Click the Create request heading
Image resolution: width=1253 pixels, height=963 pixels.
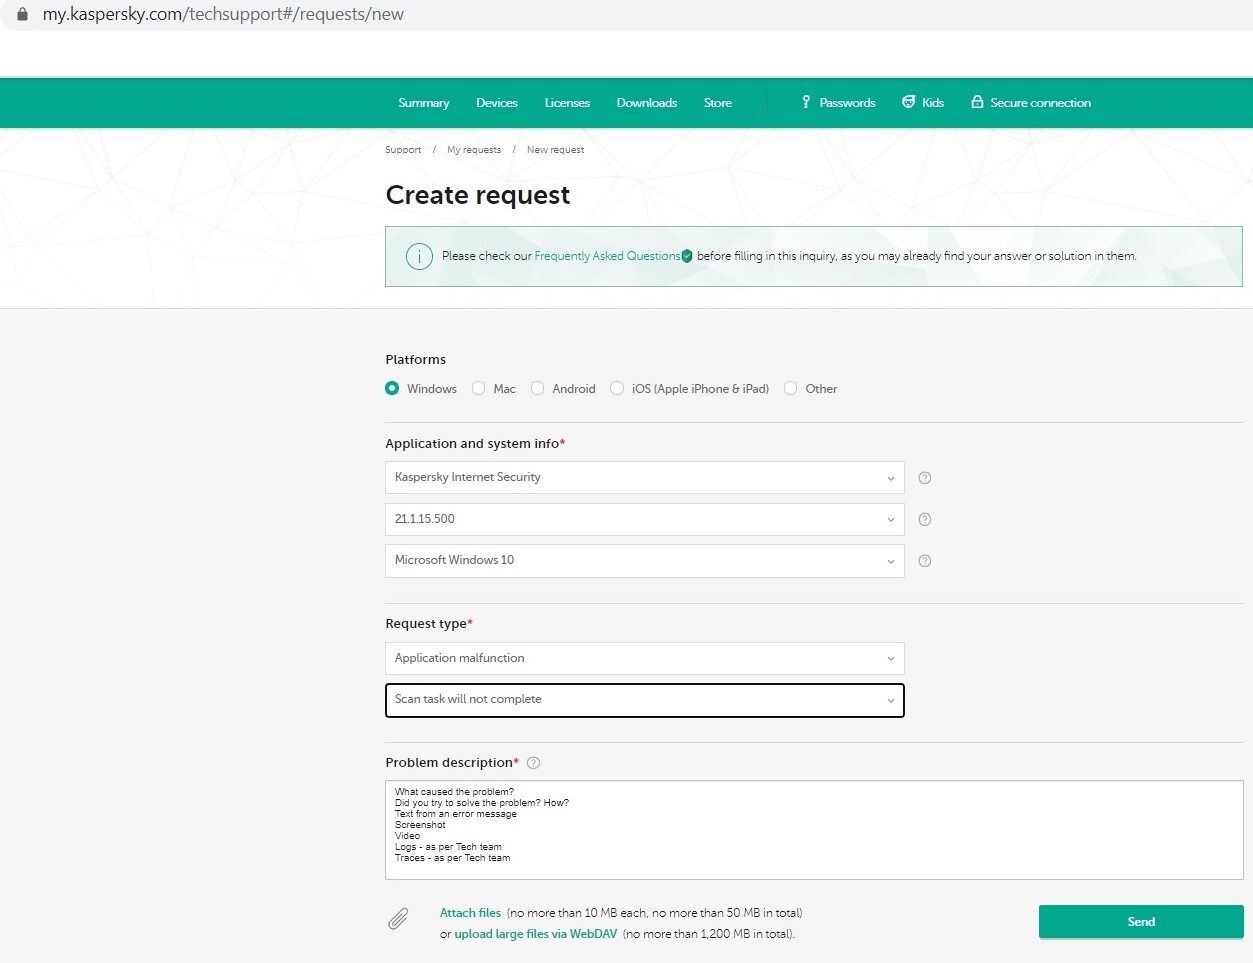pos(478,195)
